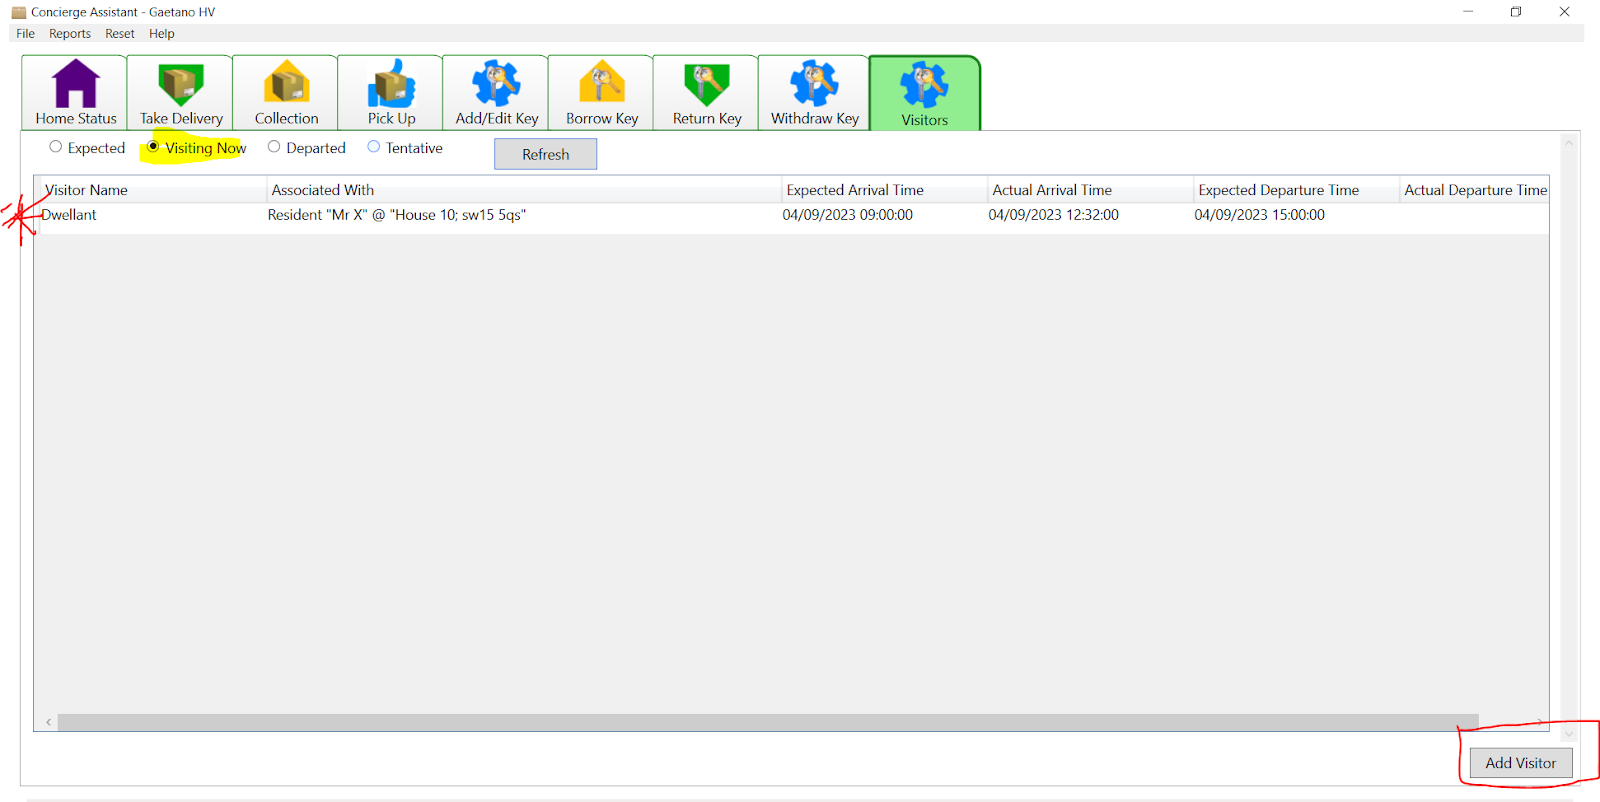Viewport: 1600px width, 802px height.
Task: Sort by Expected Arrival Time column
Action: (884, 190)
